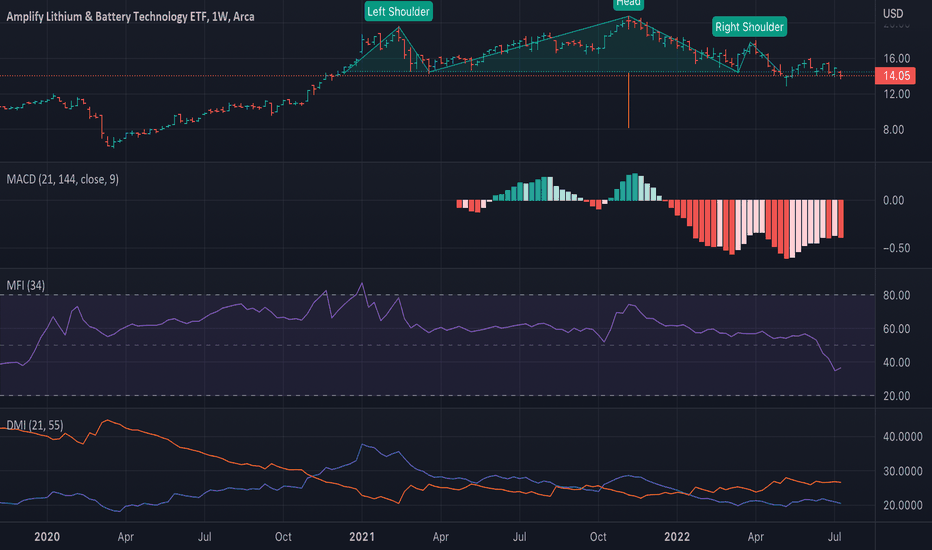932x550 pixels.
Task: Click the 2021 label on time axis
Action: coord(362,537)
